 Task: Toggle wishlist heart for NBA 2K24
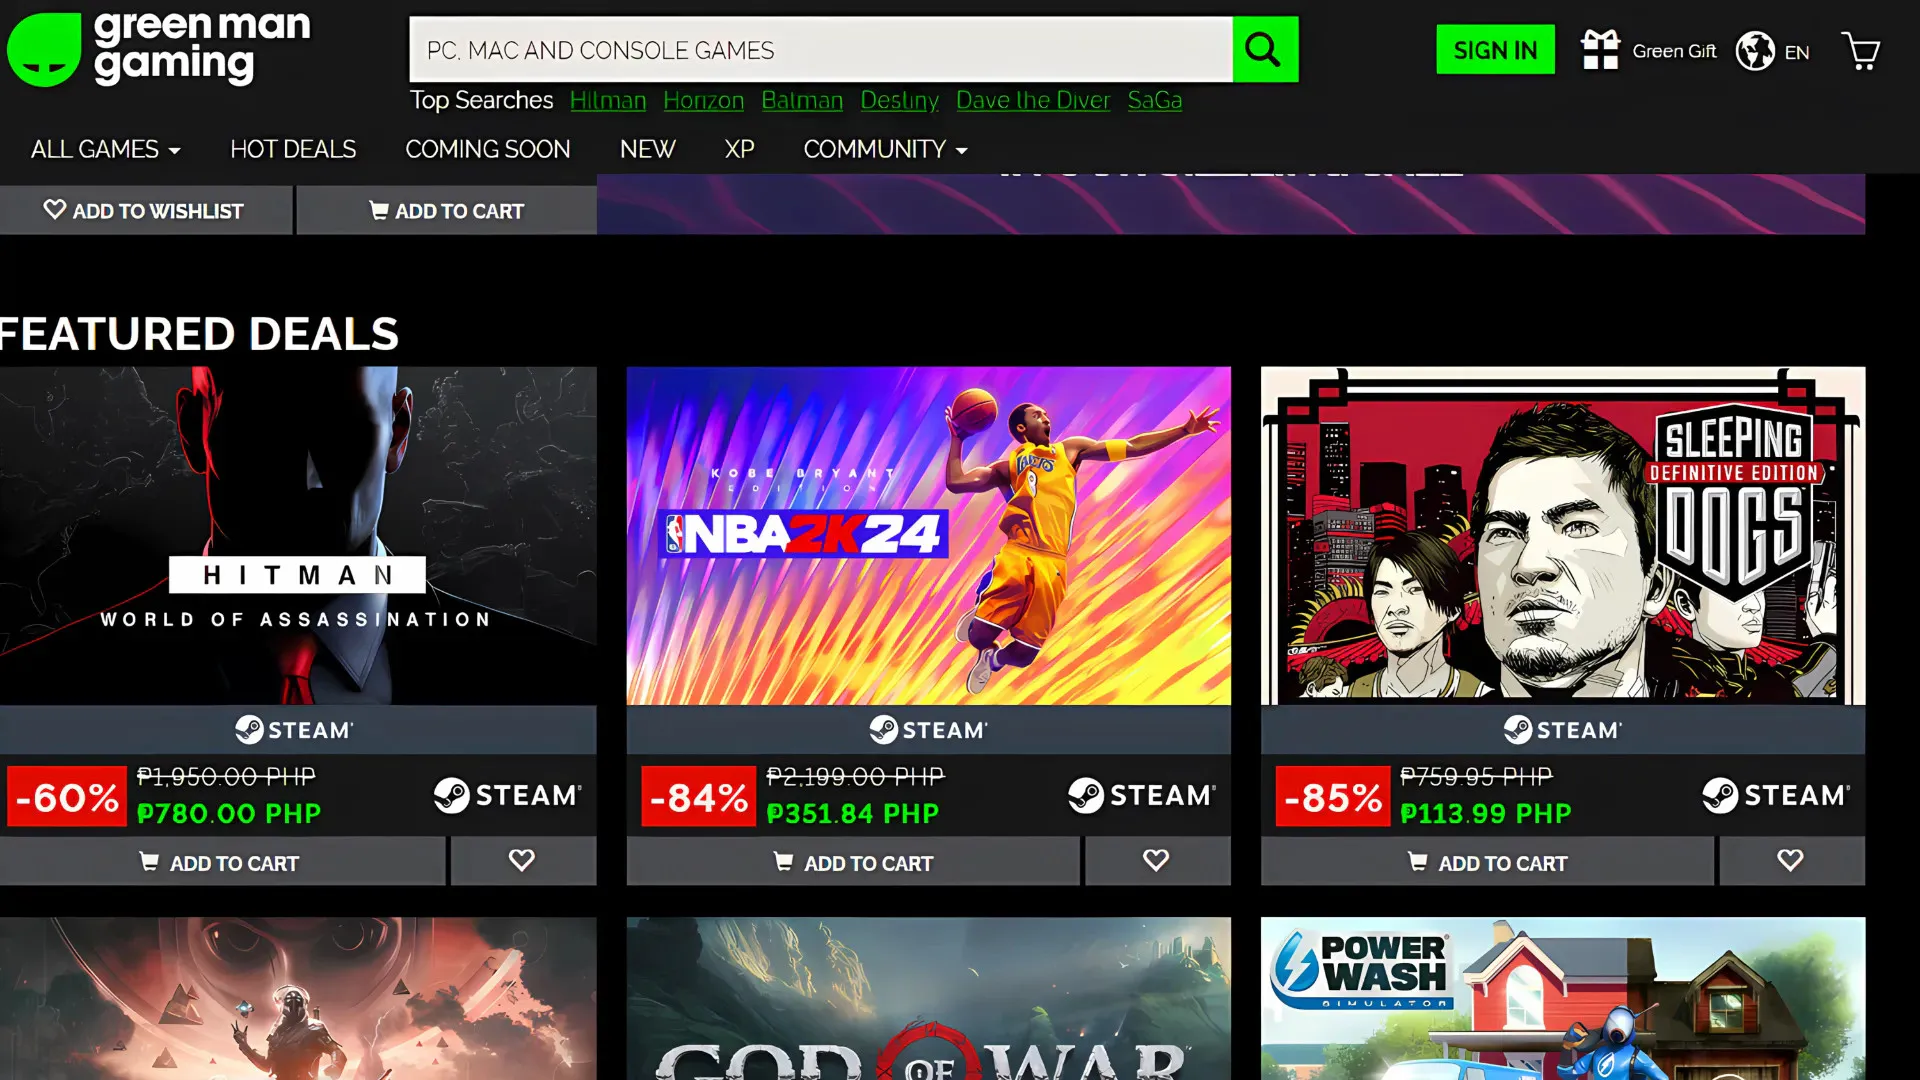coord(1157,861)
